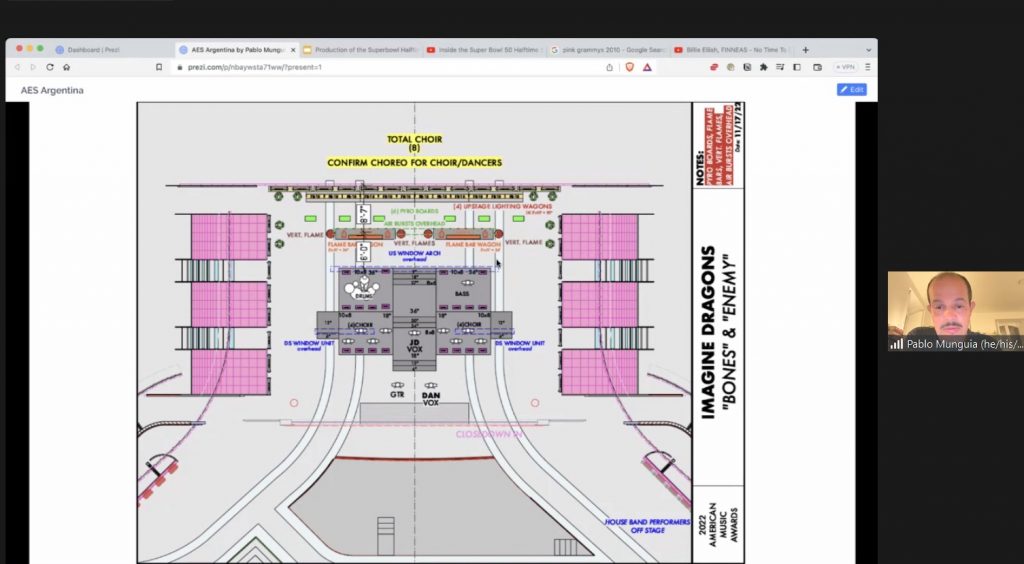
Task: Toggle the browser sidebar panel
Action: coord(797,67)
